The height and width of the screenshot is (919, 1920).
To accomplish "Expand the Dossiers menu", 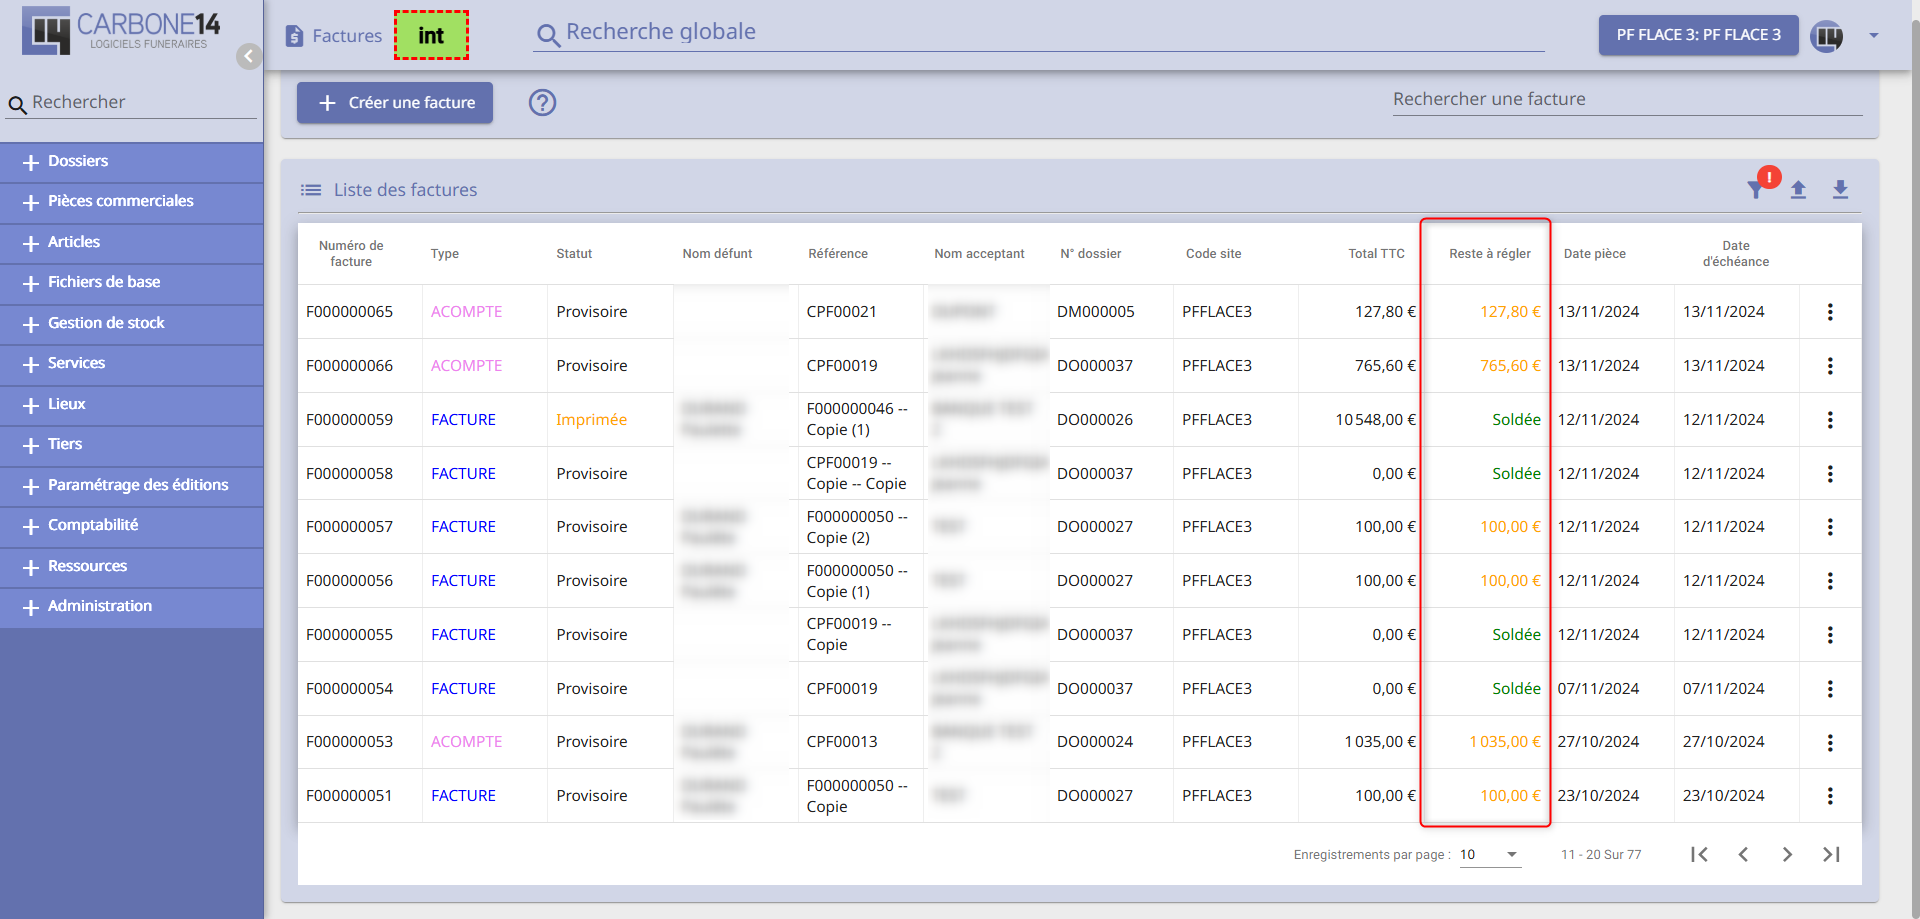I will [132, 162].
